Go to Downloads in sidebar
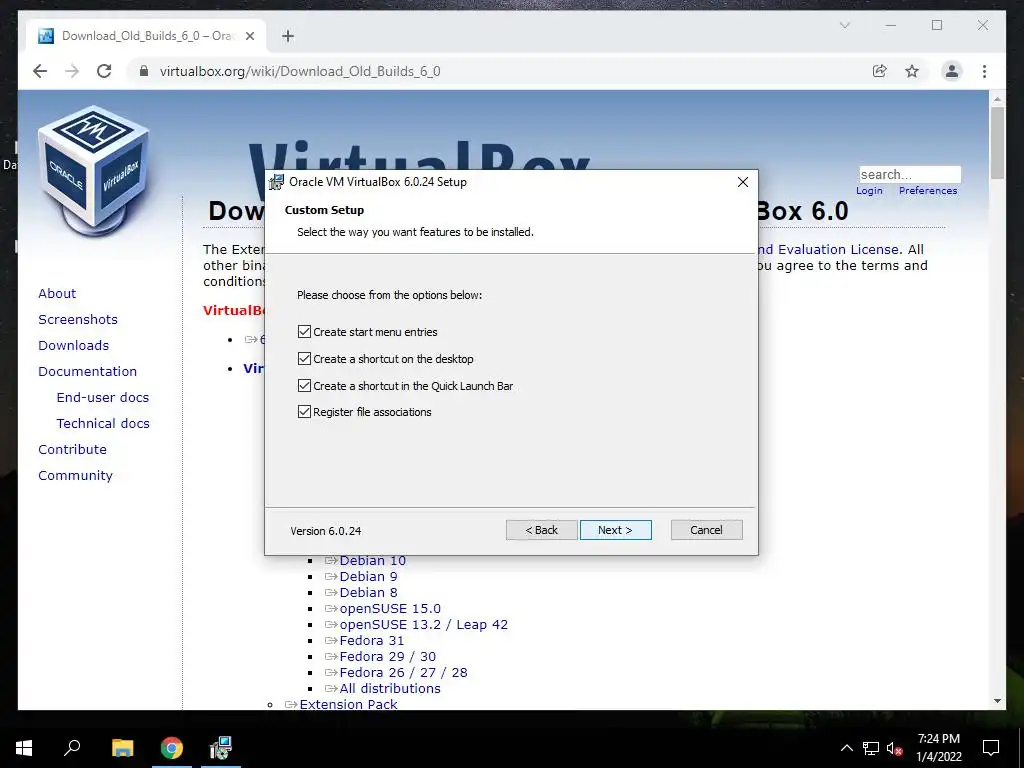The height and width of the screenshot is (768, 1024). (73, 345)
